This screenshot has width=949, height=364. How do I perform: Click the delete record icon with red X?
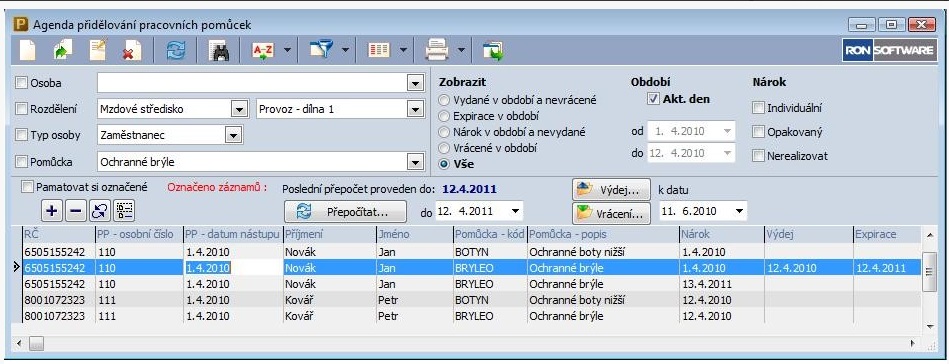tap(131, 50)
